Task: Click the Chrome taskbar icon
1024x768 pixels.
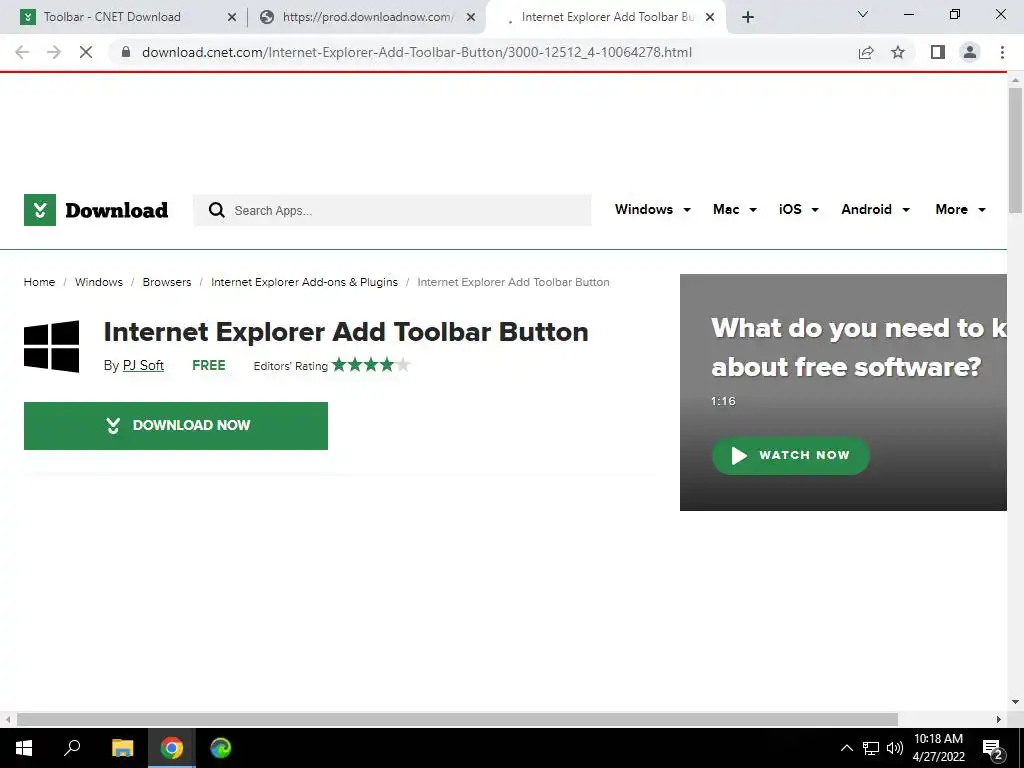Action: 172,748
